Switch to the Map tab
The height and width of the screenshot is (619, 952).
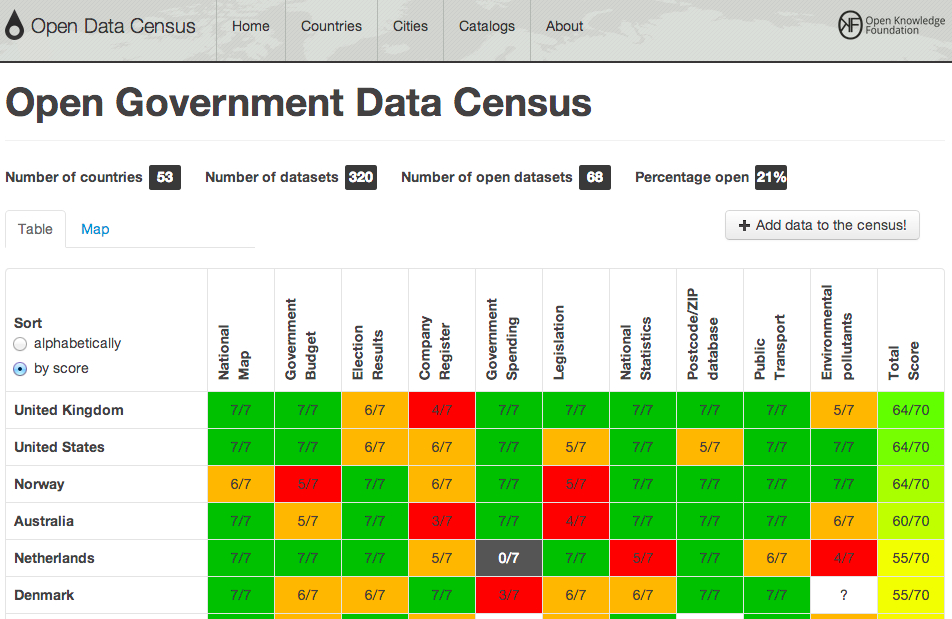95,229
